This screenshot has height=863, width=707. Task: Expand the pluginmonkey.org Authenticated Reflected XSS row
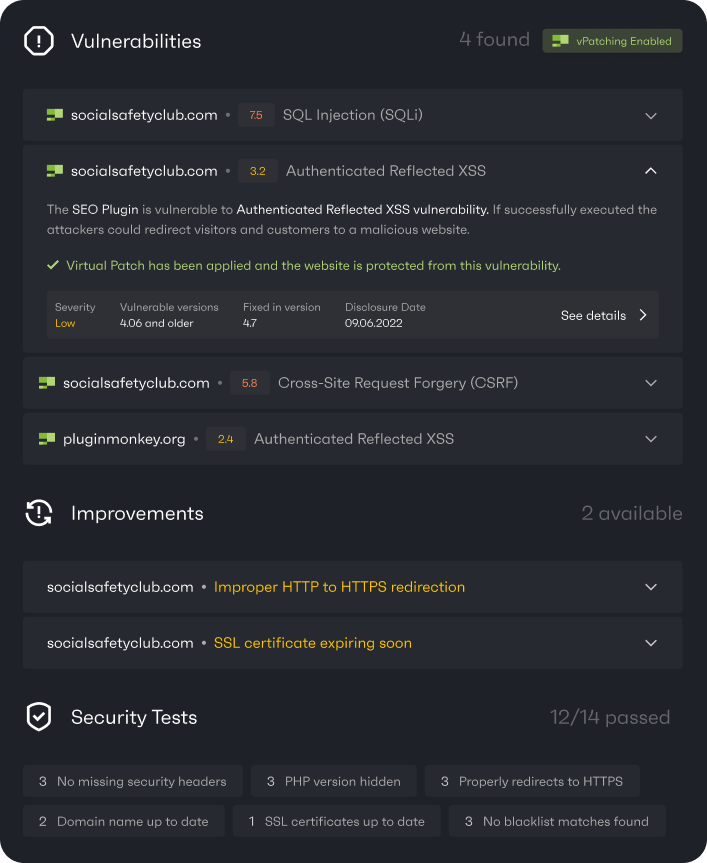pyautogui.click(x=651, y=439)
